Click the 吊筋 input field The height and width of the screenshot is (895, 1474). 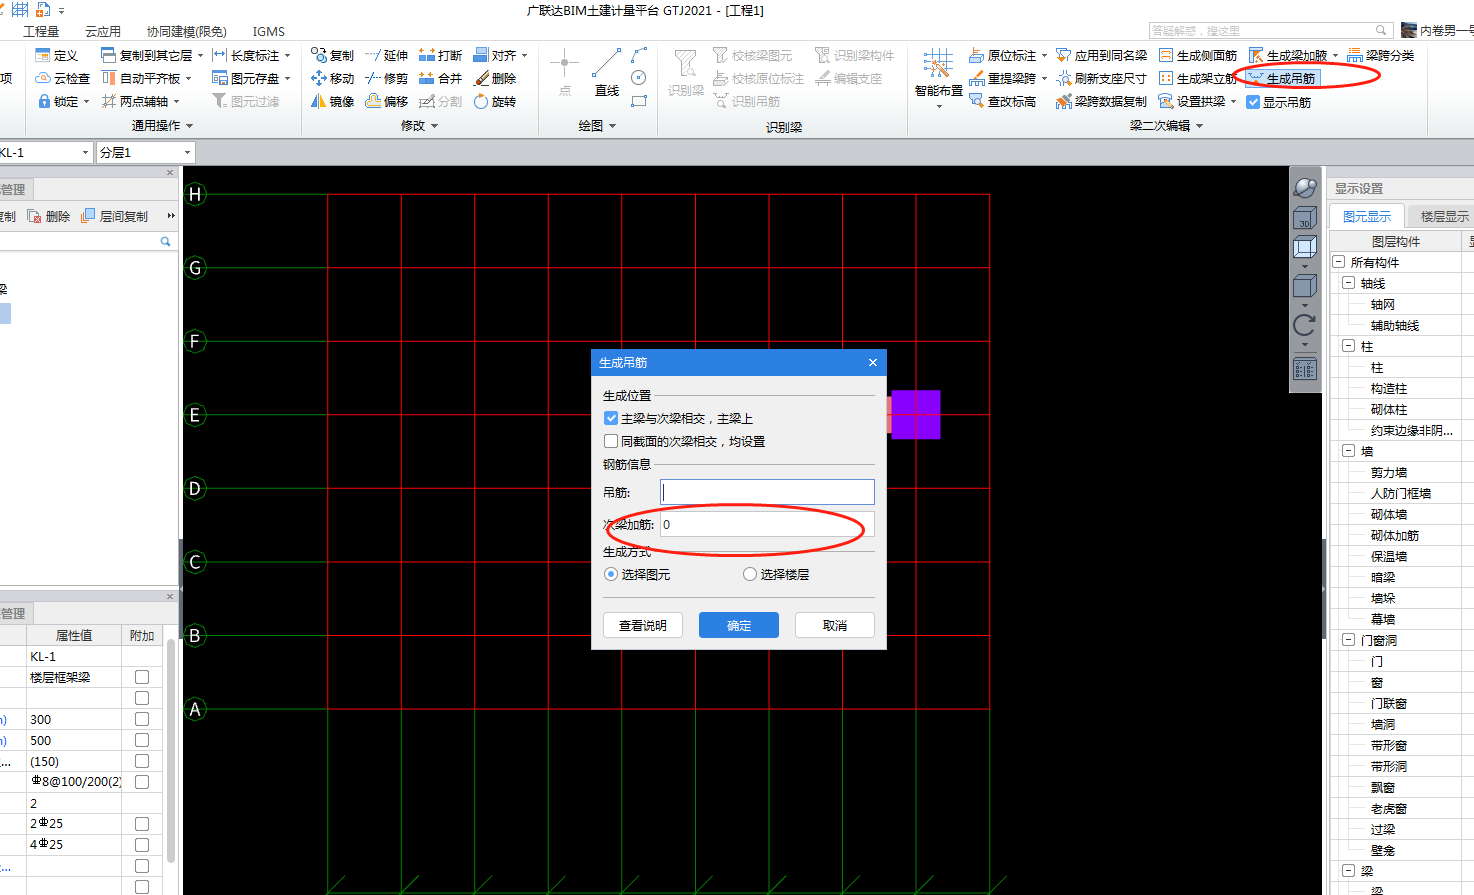[767, 492]
